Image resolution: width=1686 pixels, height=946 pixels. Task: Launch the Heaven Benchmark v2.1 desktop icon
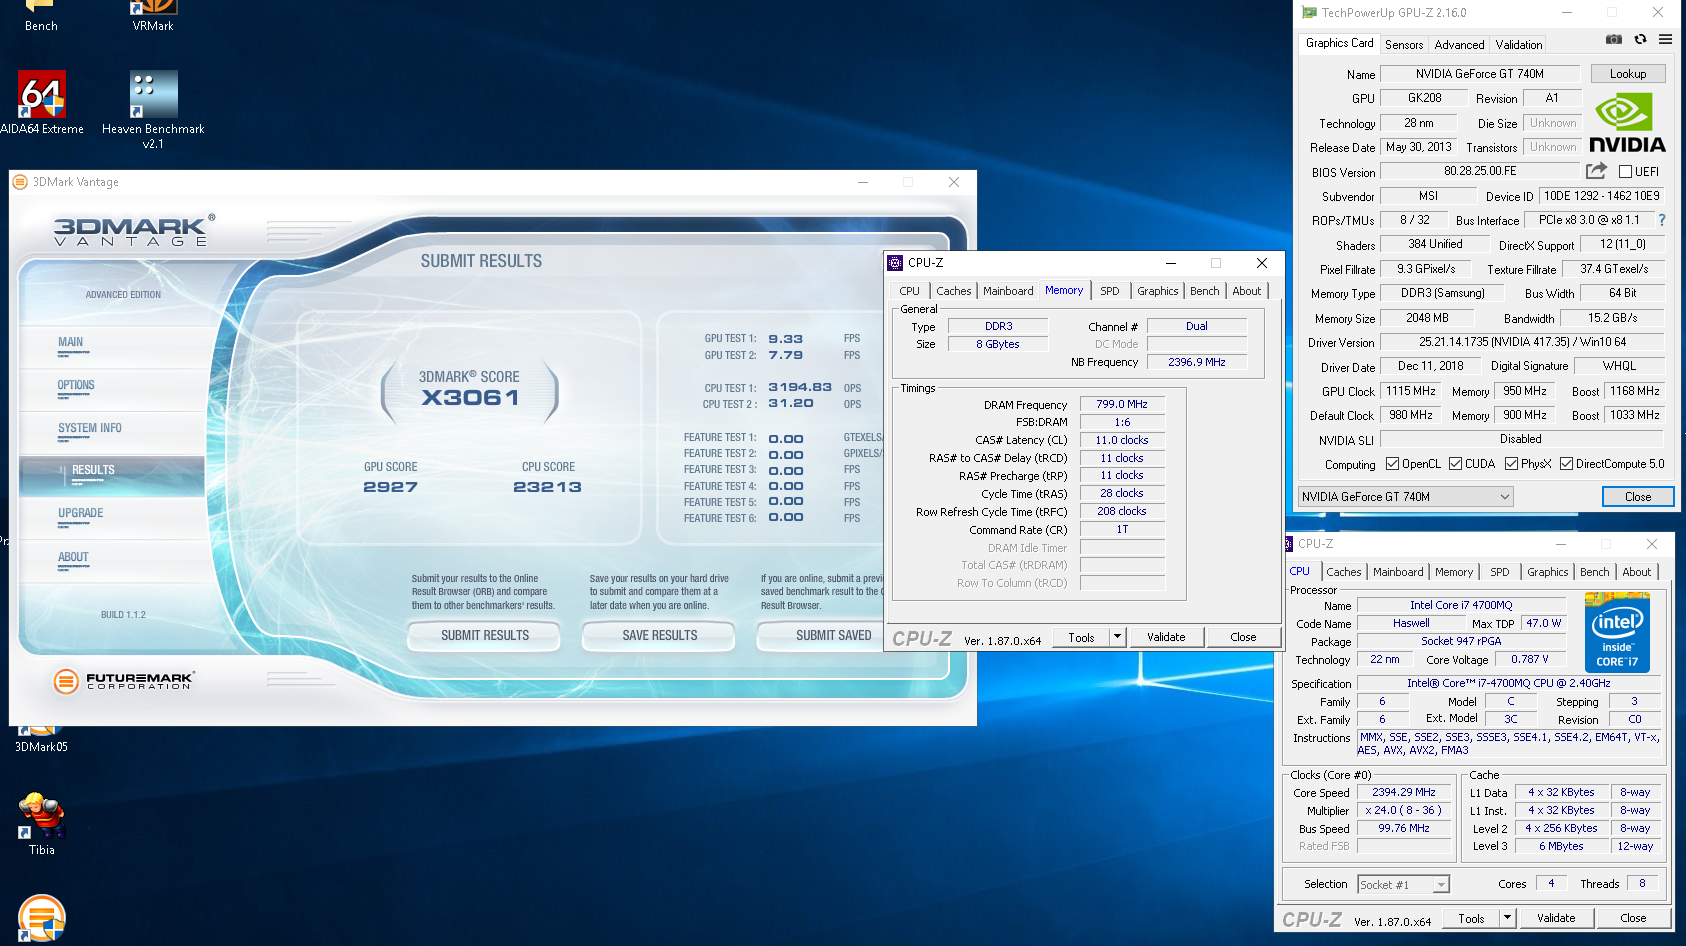(x=153, y=108)
